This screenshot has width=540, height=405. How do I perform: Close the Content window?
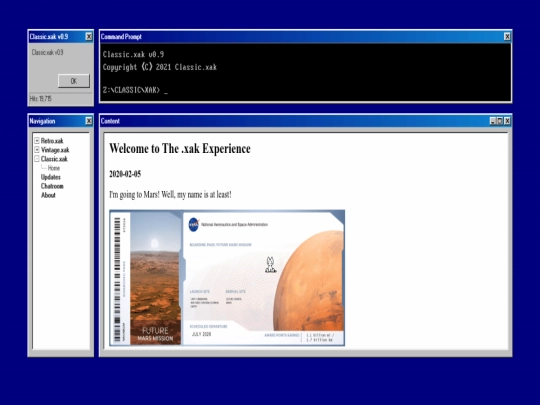pos(507,121)
